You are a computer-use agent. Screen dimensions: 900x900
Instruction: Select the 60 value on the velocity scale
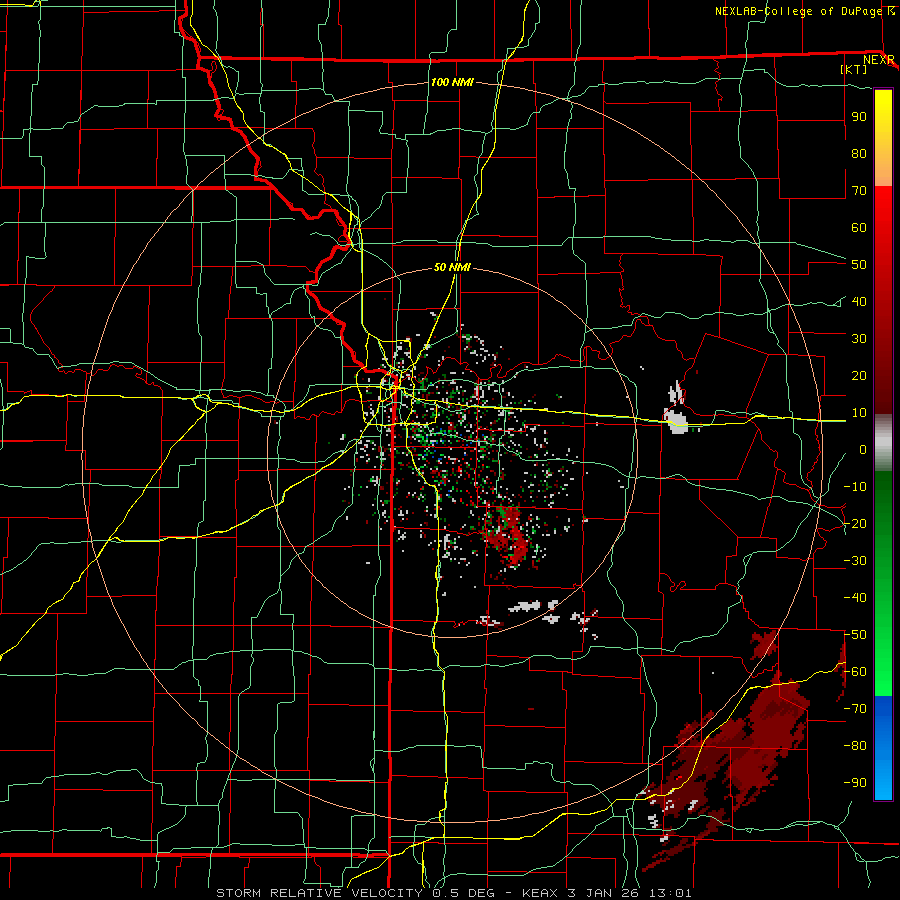(859, 227)
